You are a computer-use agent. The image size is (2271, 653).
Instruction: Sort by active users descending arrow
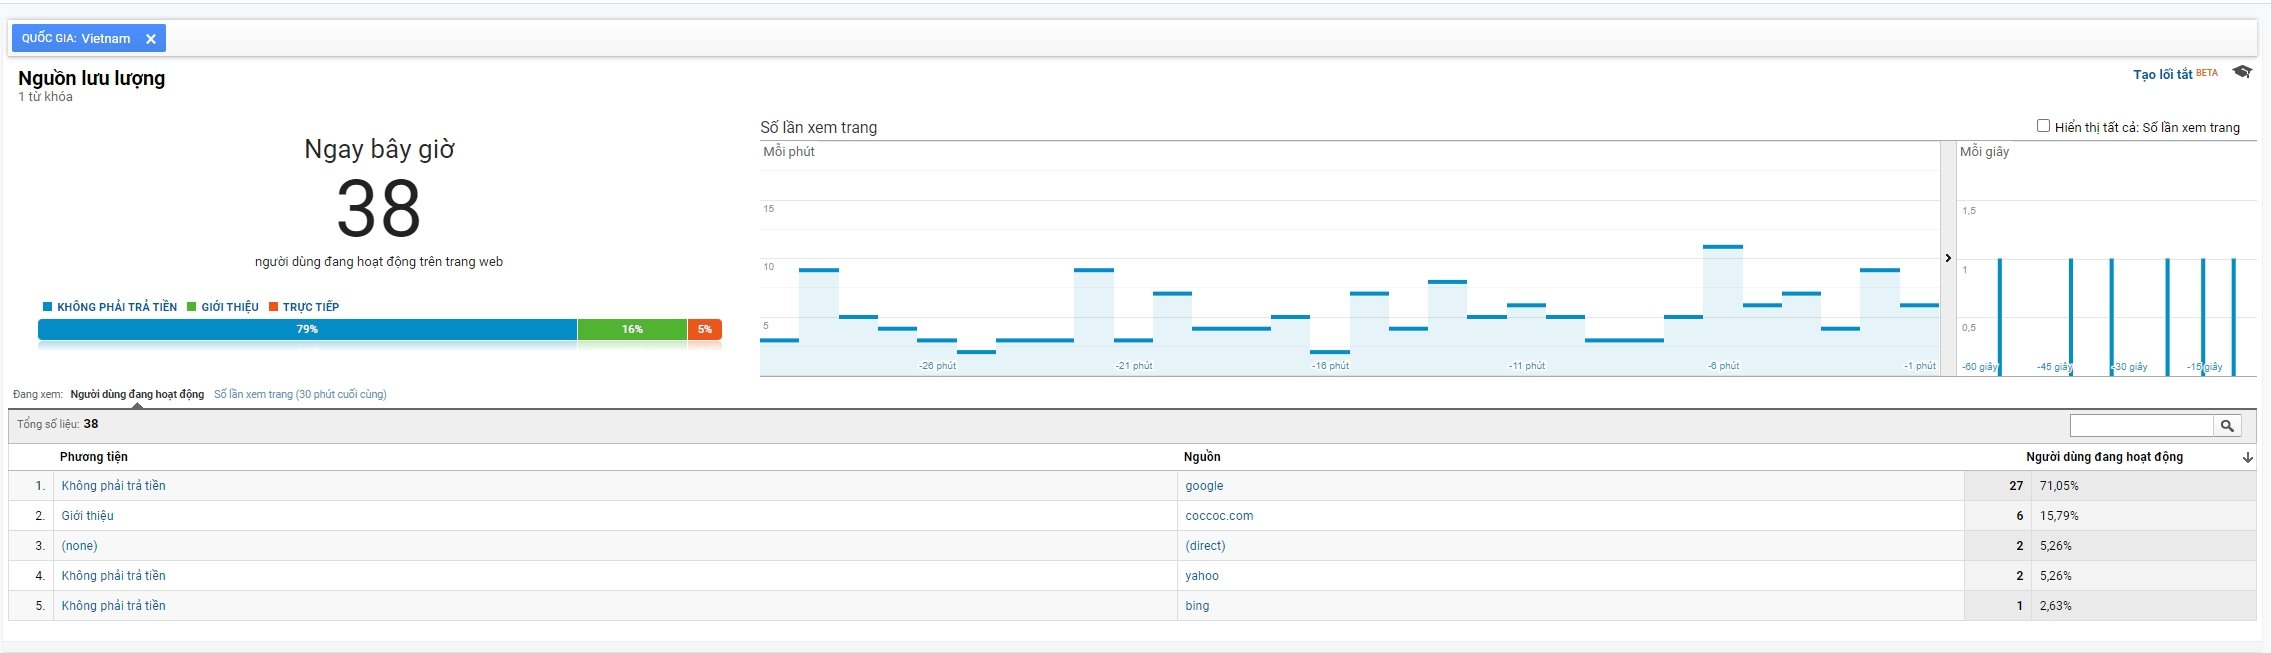pos(2247,458)
